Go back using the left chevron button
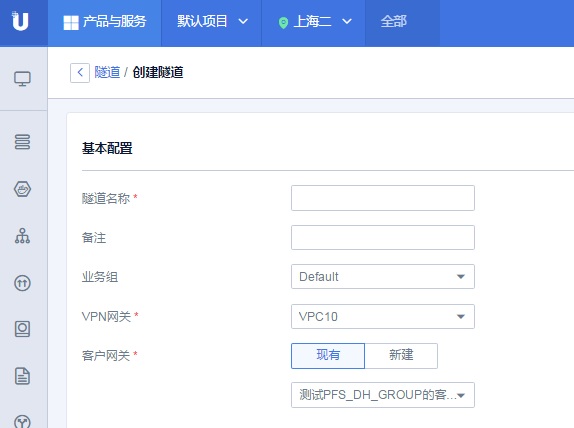Image resolution: width=574 pixels, height=428 pixels. point(80,72)
